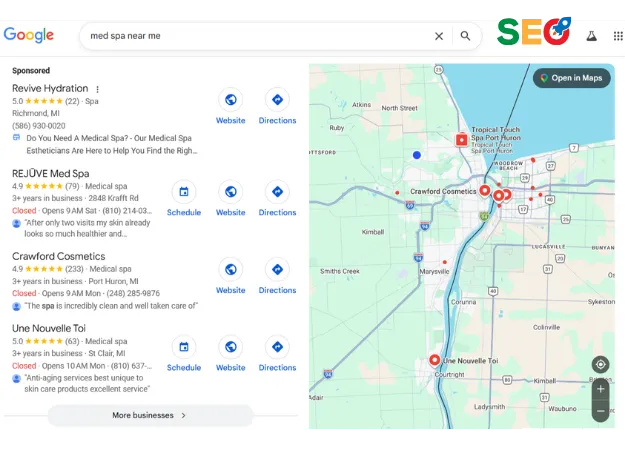The height and width of the screenshot is (450, 625).
Task: Click the magnifying glass search icon
Action: pyautogui.click(x=465, y=36)
